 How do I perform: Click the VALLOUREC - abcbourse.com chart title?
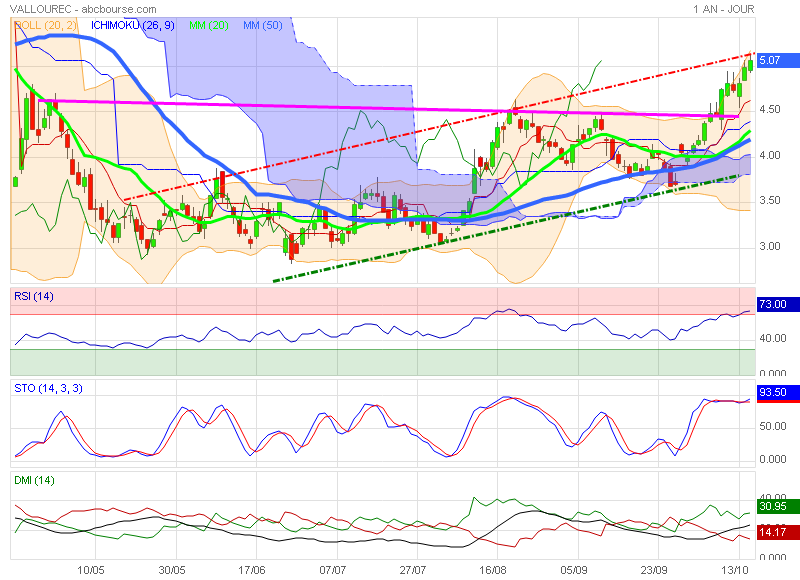click(83, 9)
